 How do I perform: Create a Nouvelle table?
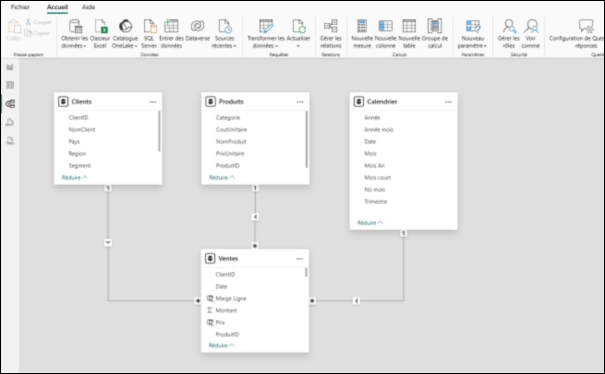coord(409,34)
